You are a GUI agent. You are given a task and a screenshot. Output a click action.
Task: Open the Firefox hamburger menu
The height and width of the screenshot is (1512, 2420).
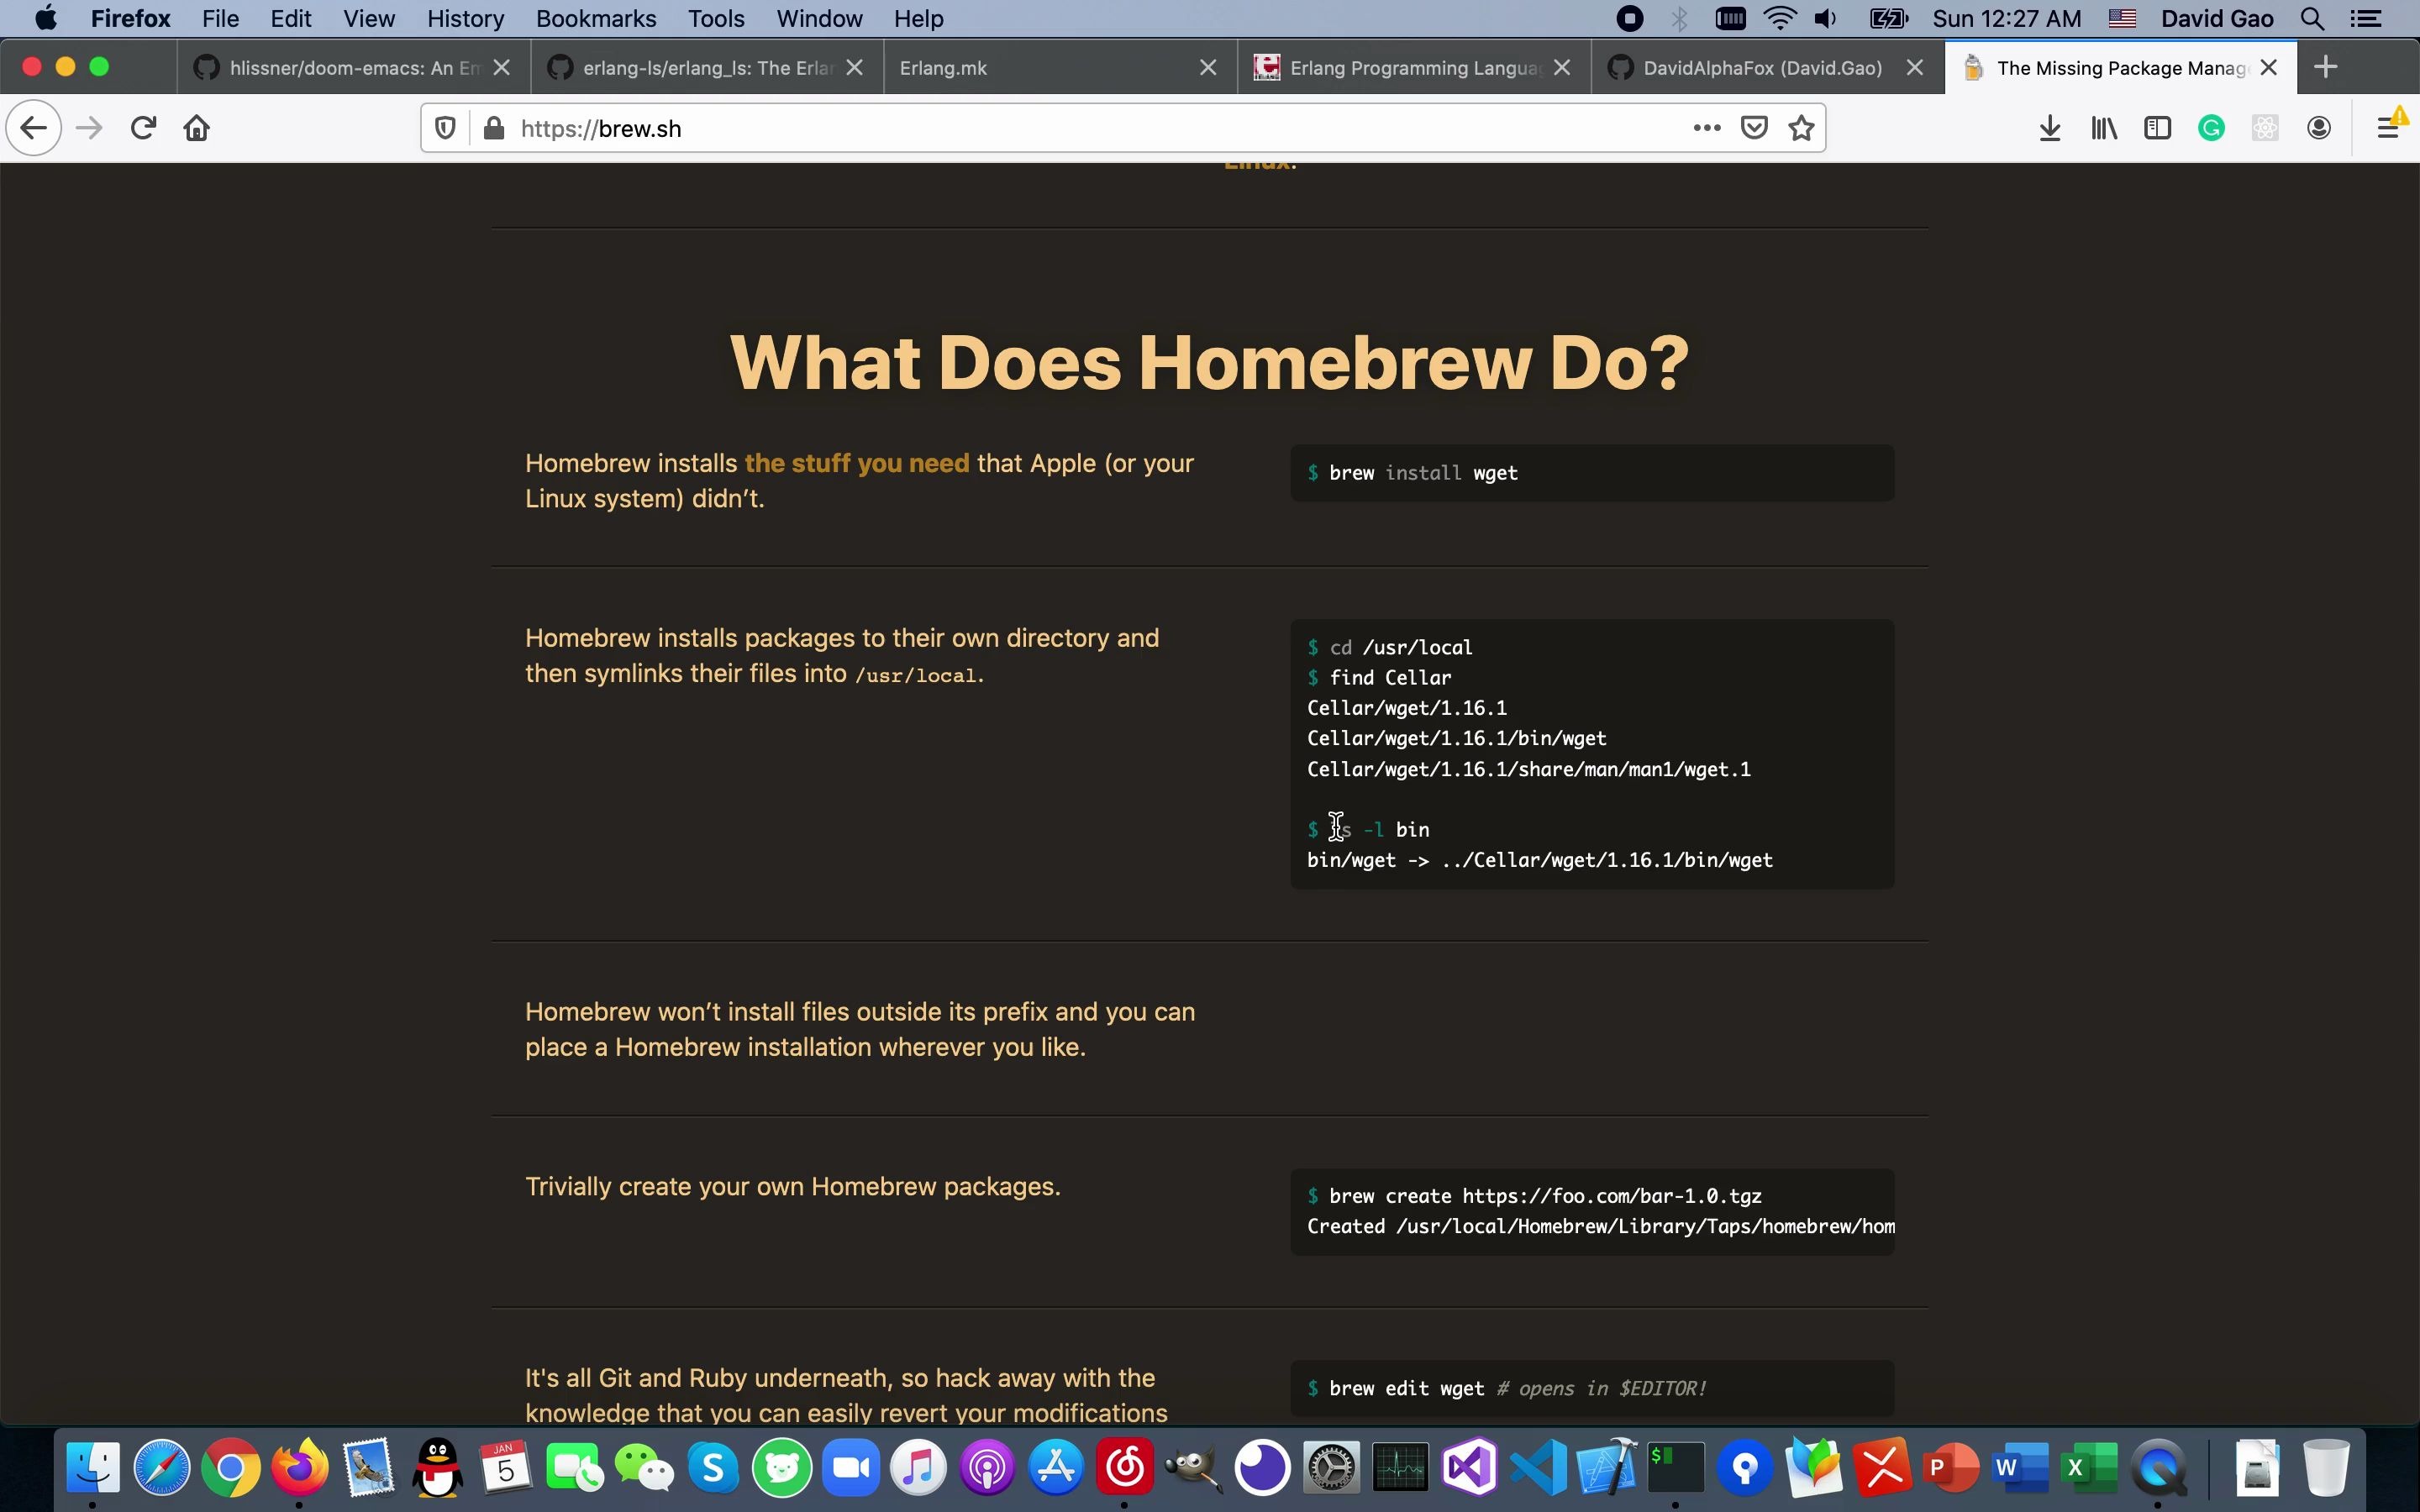(x=2388, y=128)
